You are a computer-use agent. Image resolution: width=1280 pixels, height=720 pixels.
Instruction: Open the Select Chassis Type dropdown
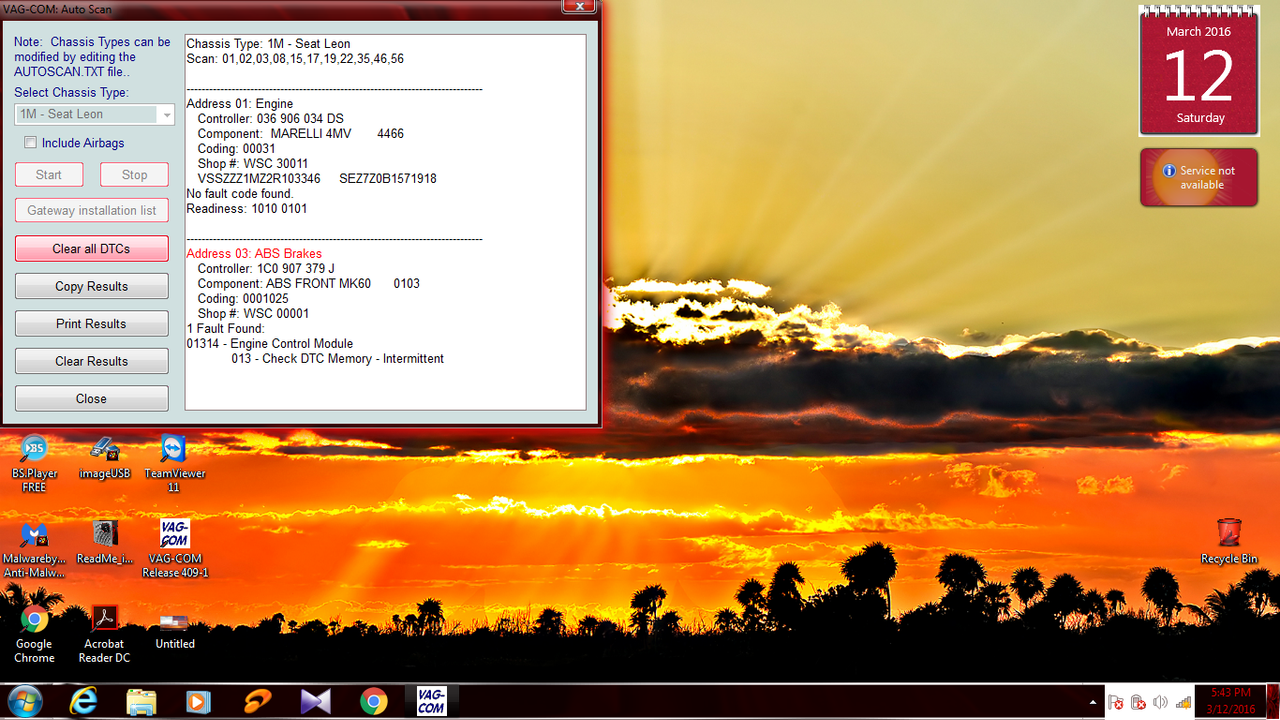coord(94,115)
